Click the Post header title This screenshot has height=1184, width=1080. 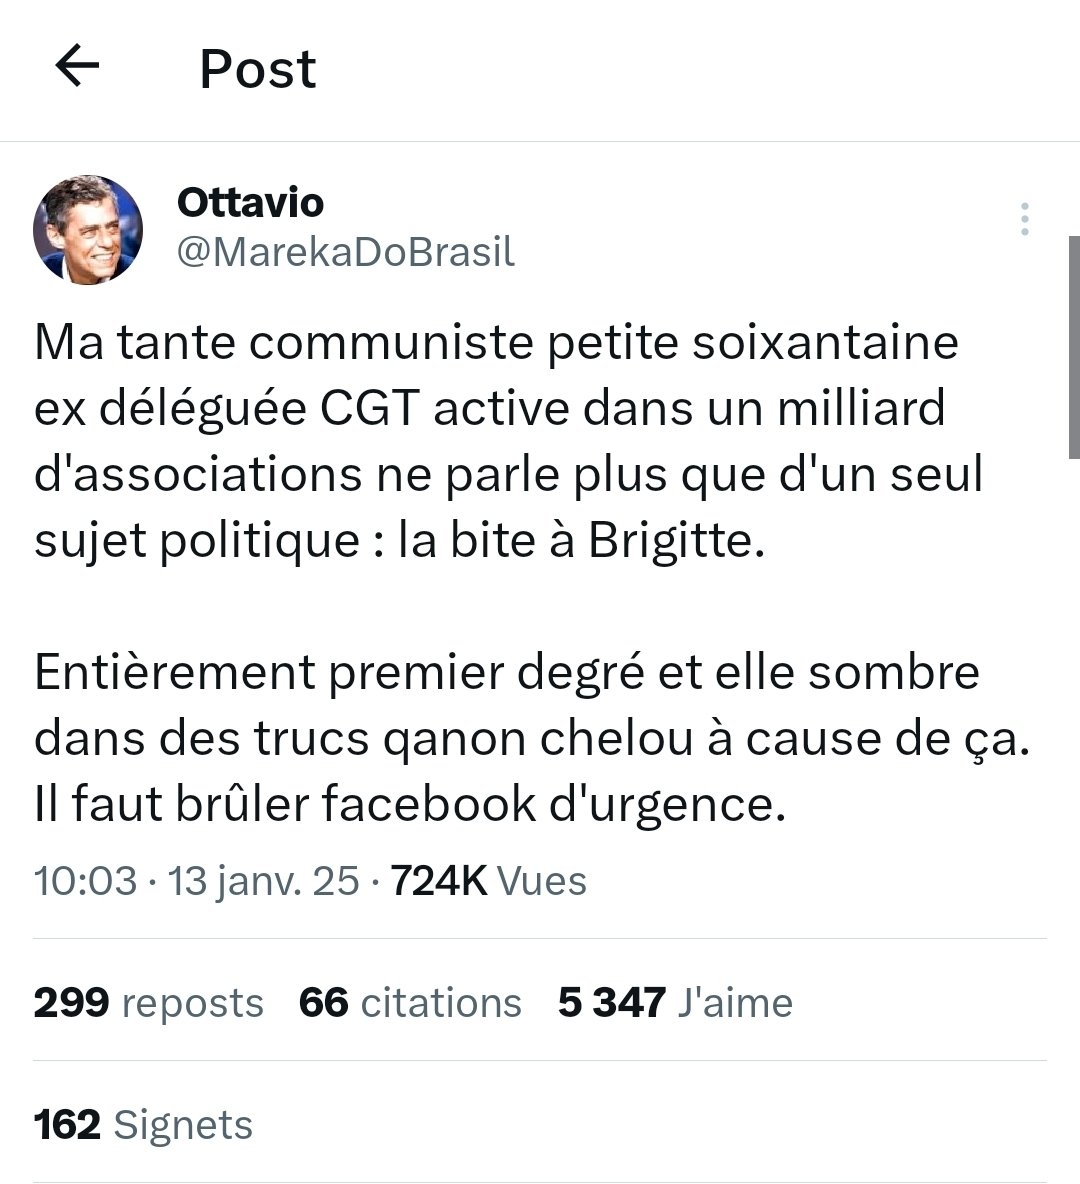[258, 69]
